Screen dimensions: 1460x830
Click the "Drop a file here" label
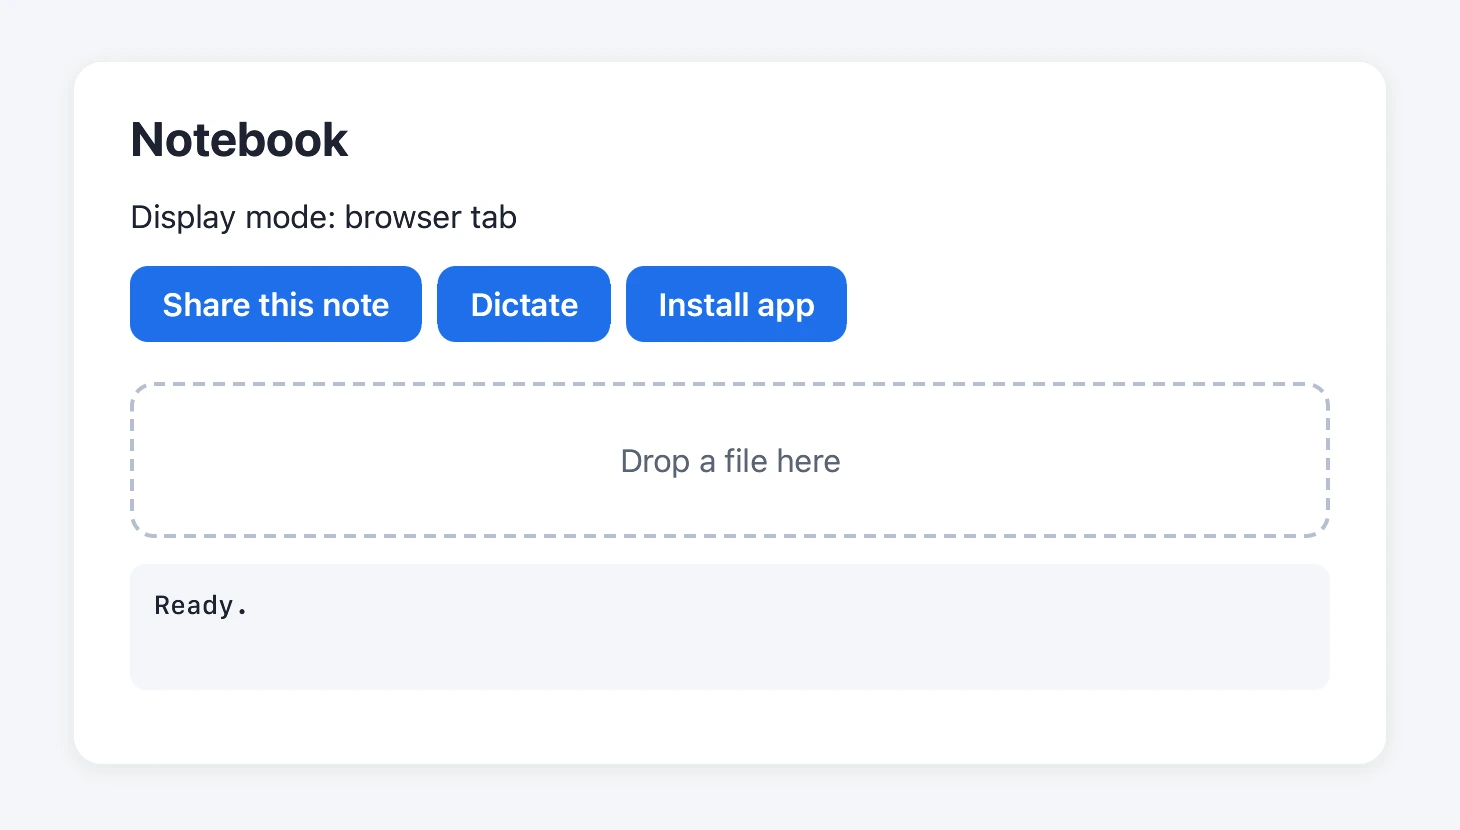(x=730, y=461)
